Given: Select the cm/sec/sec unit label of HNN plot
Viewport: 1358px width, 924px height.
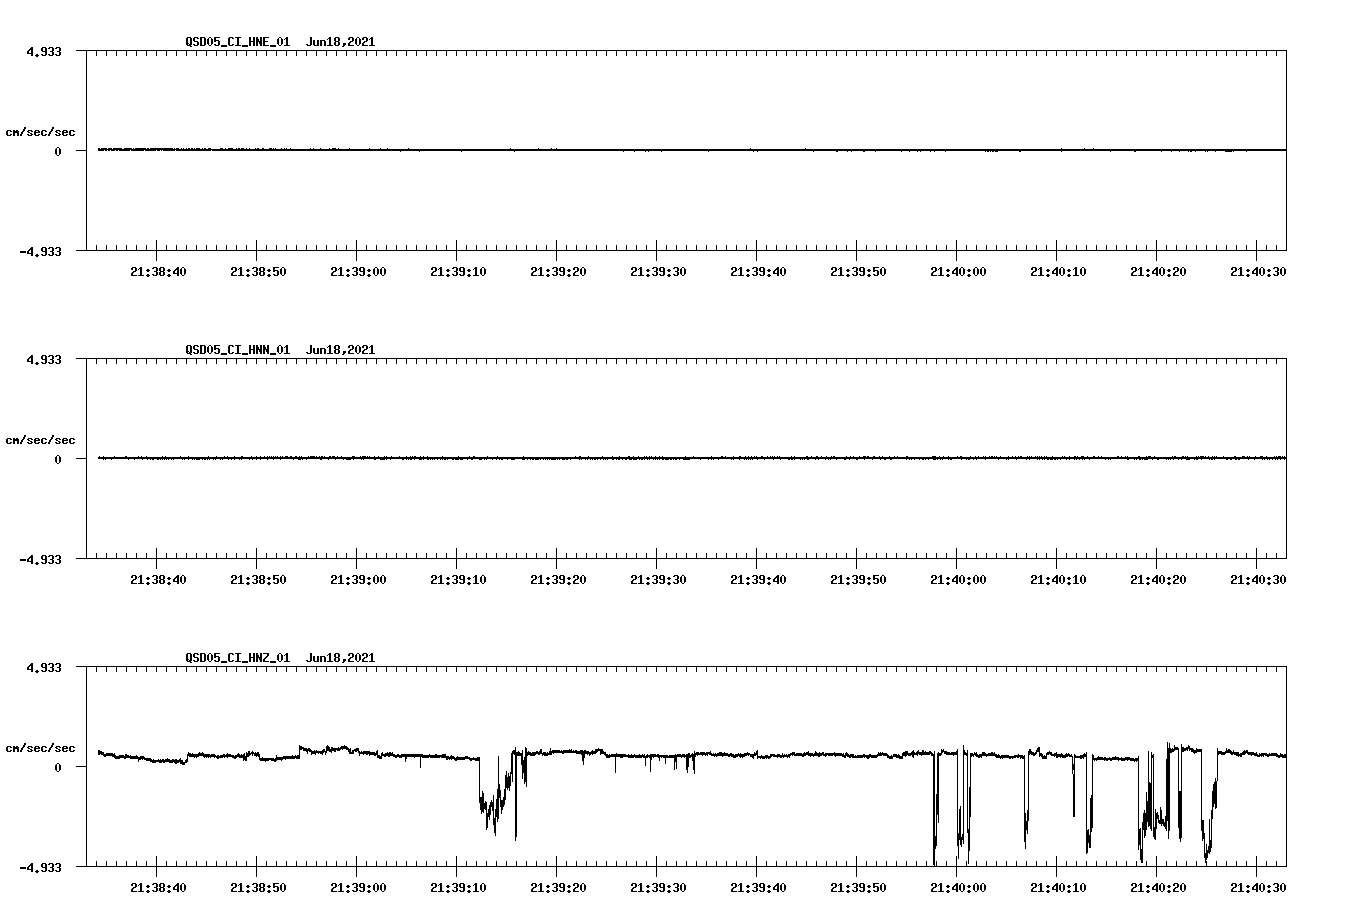Looking at the screenshot, I should pyautogui.click(x=40, y=440).
